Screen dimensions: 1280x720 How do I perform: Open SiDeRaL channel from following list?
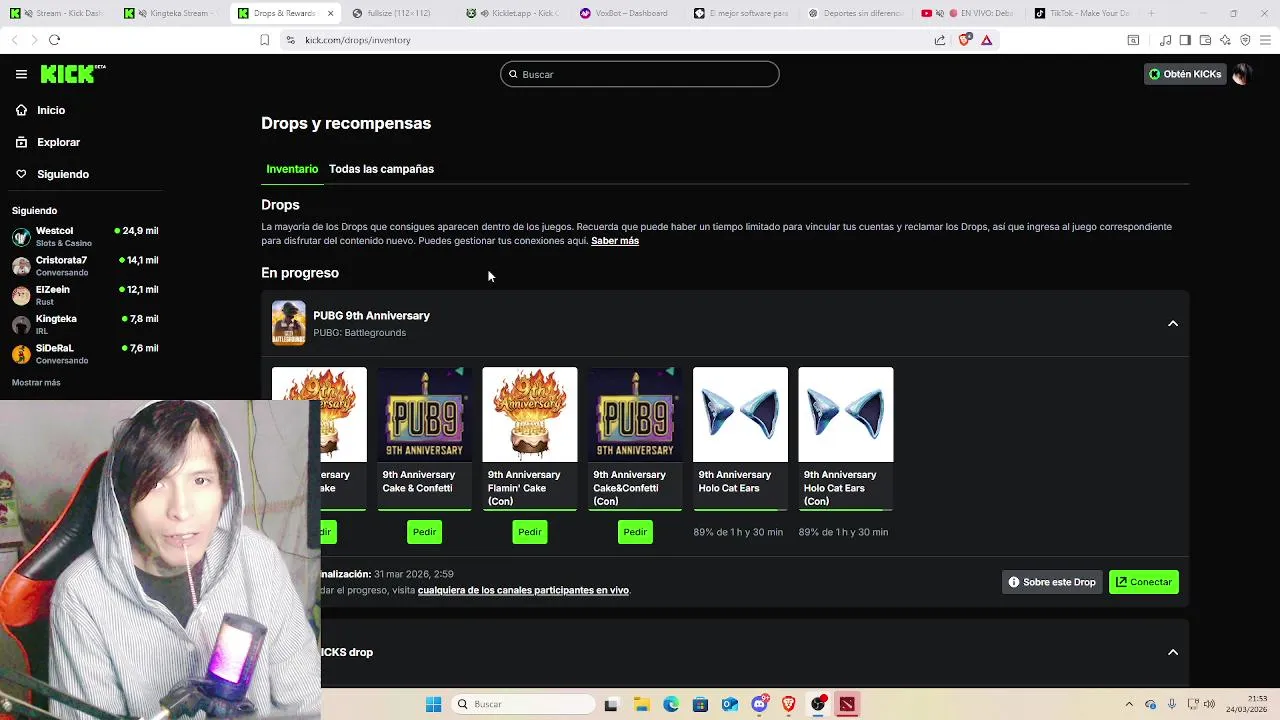[85, 354]
